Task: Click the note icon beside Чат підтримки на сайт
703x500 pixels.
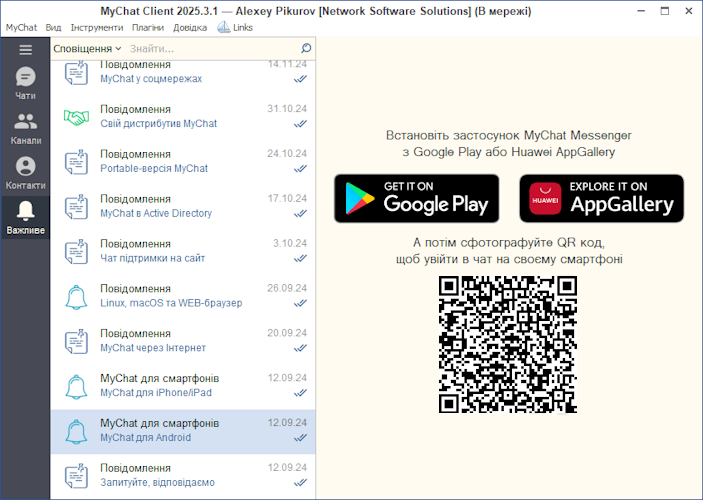Action: click(x=76, y=252)
